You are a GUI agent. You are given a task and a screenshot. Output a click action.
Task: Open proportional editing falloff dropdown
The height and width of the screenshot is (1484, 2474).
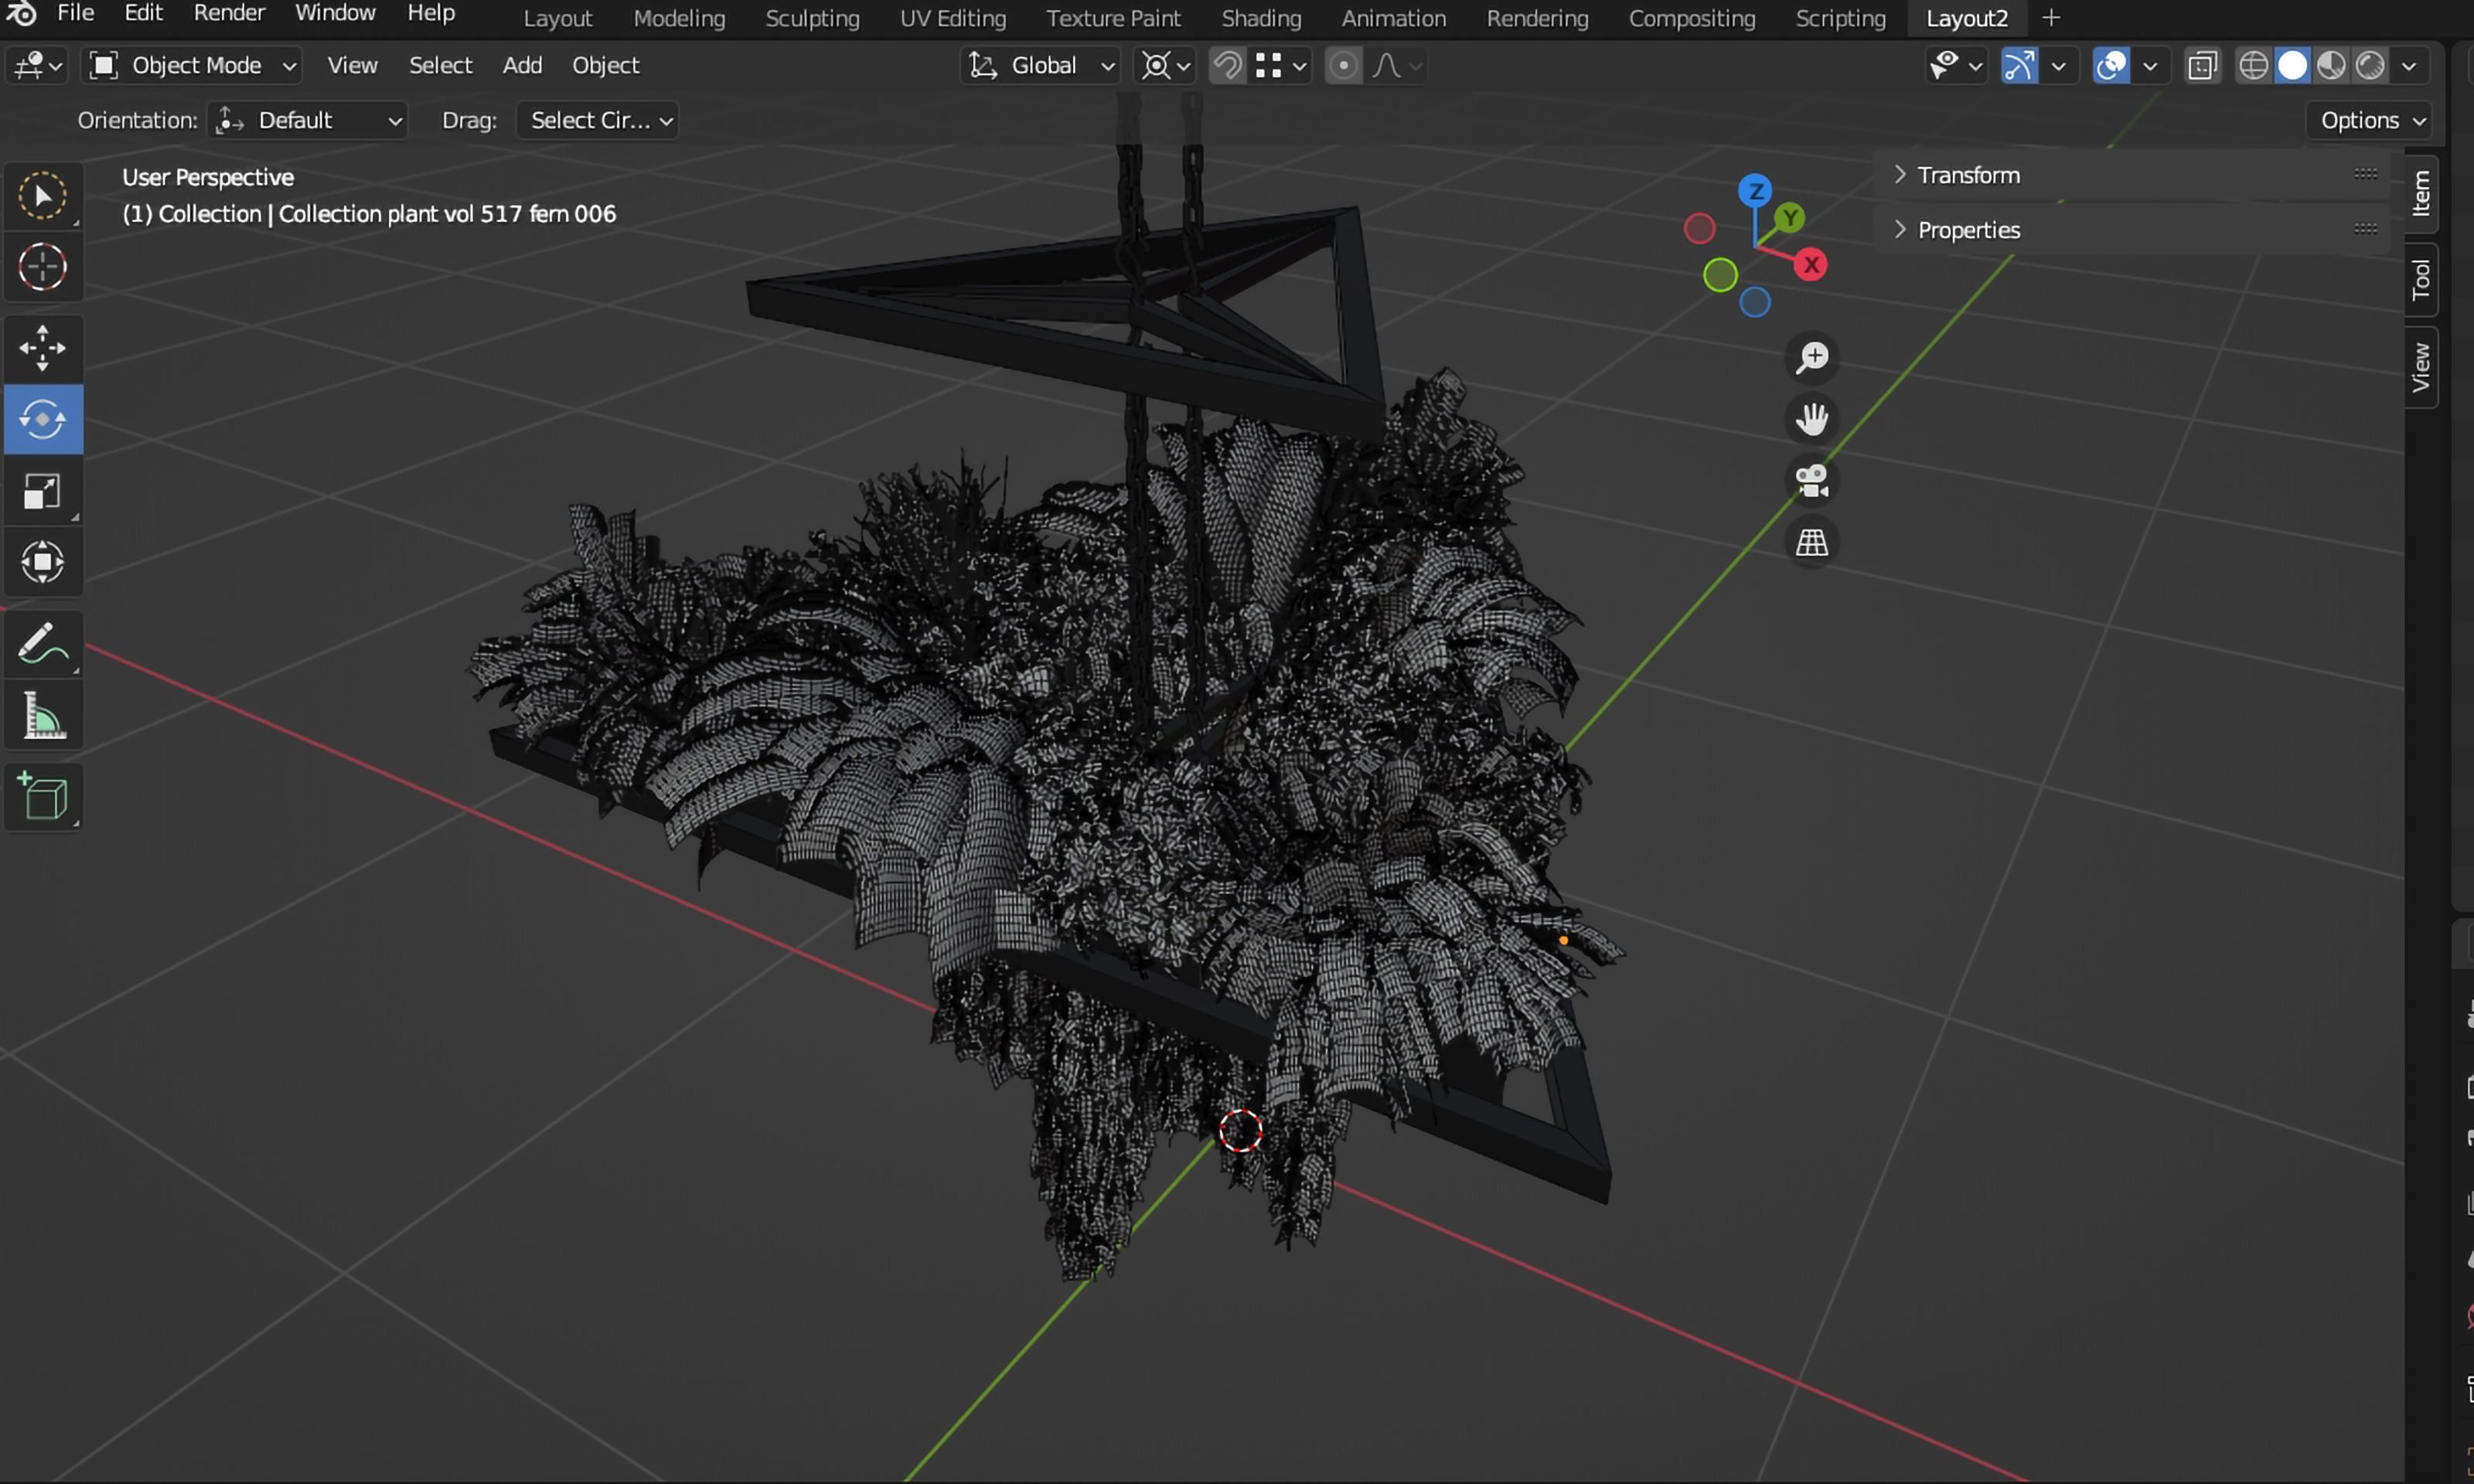(1397, 66)
